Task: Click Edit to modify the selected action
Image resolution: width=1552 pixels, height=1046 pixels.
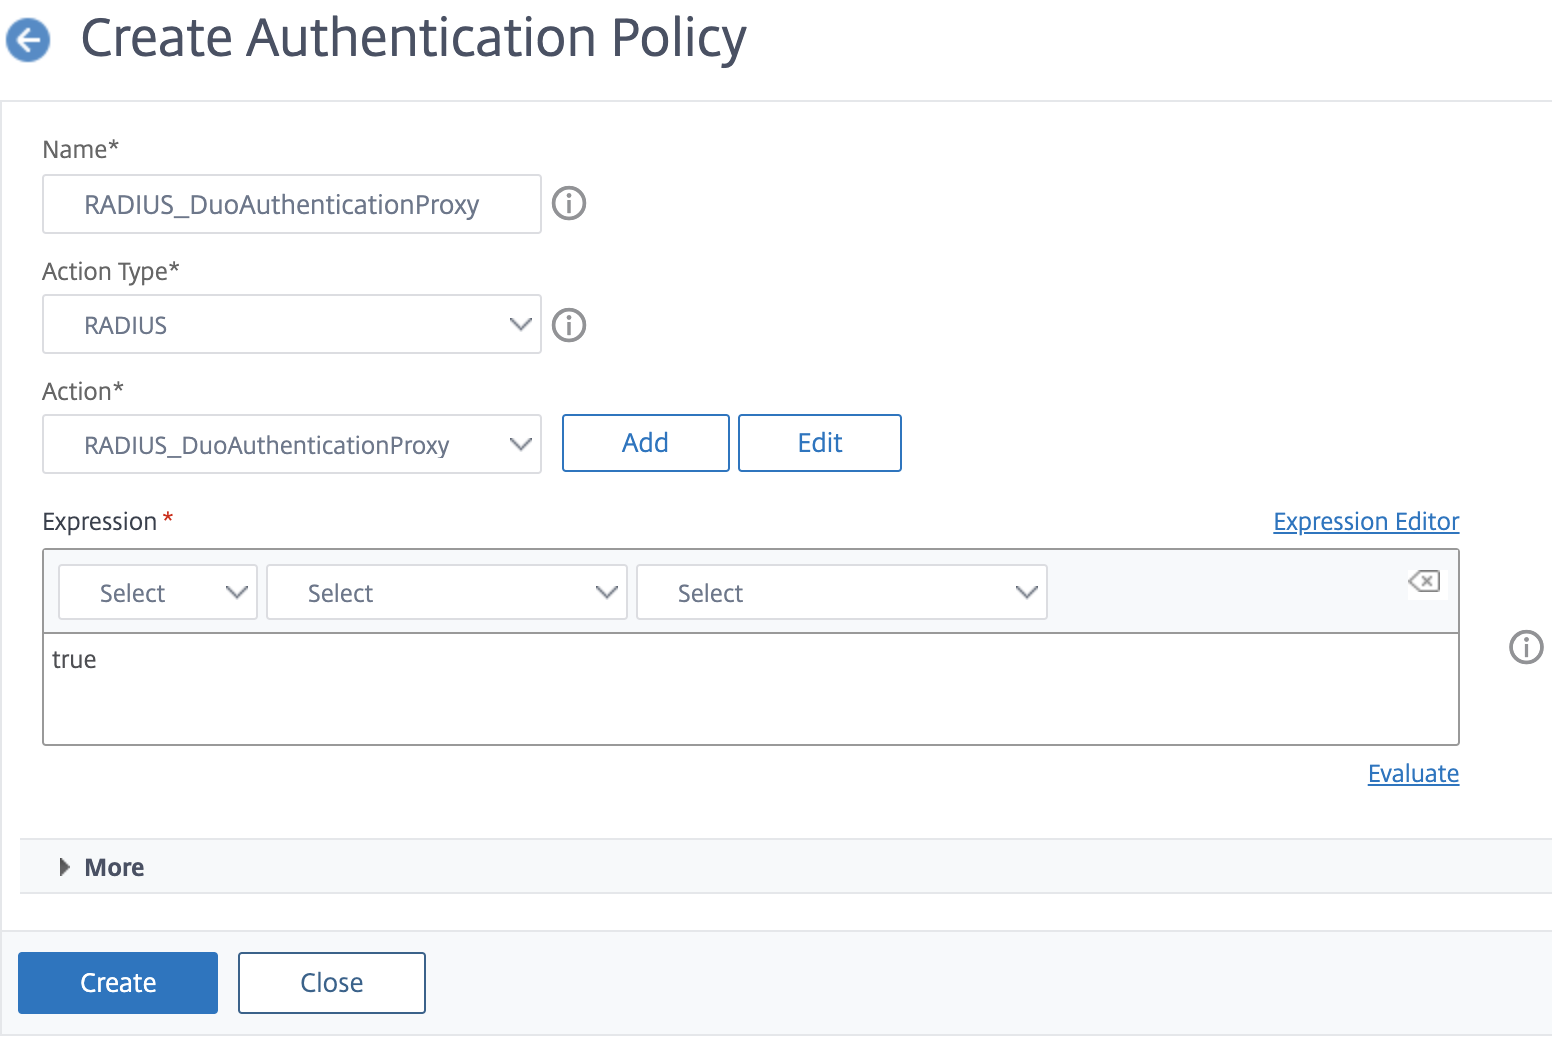Action: tap(819, 442)
